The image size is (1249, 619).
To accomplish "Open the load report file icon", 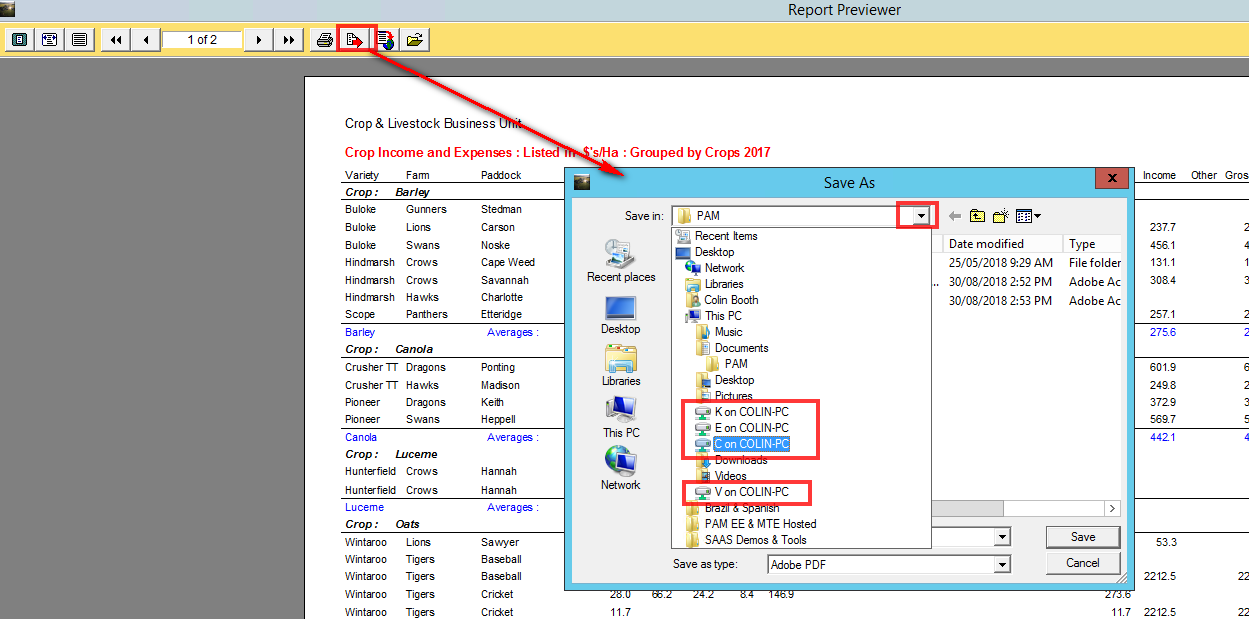I will (415, 40).
